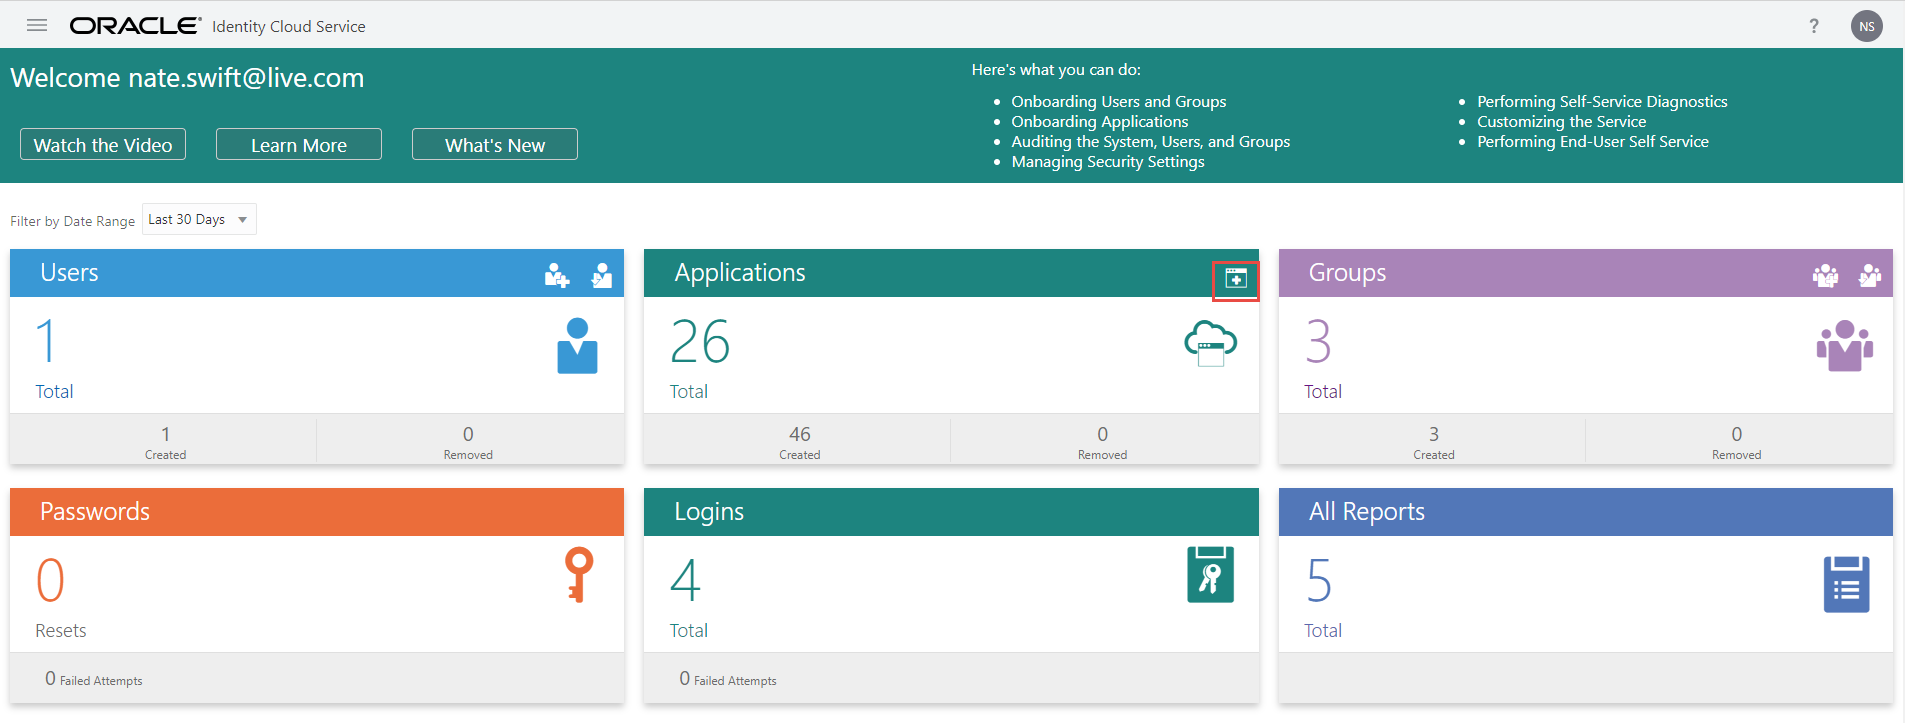Click the blue user figure icon in Users tile
Image resolution: width=1905 pixels, height=723 pixels.
click(577, 346)
